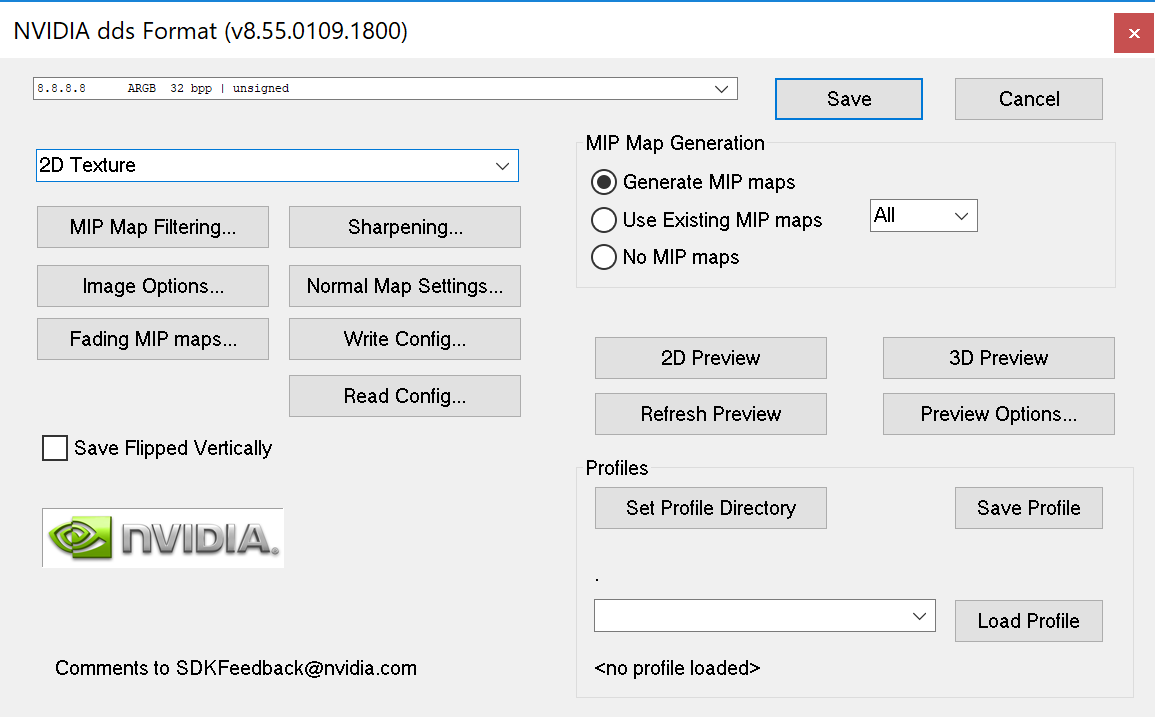Viewport: 1155px width, 717px height.
Task: Click 3D Preview button
Action: (x=999, y=358)
